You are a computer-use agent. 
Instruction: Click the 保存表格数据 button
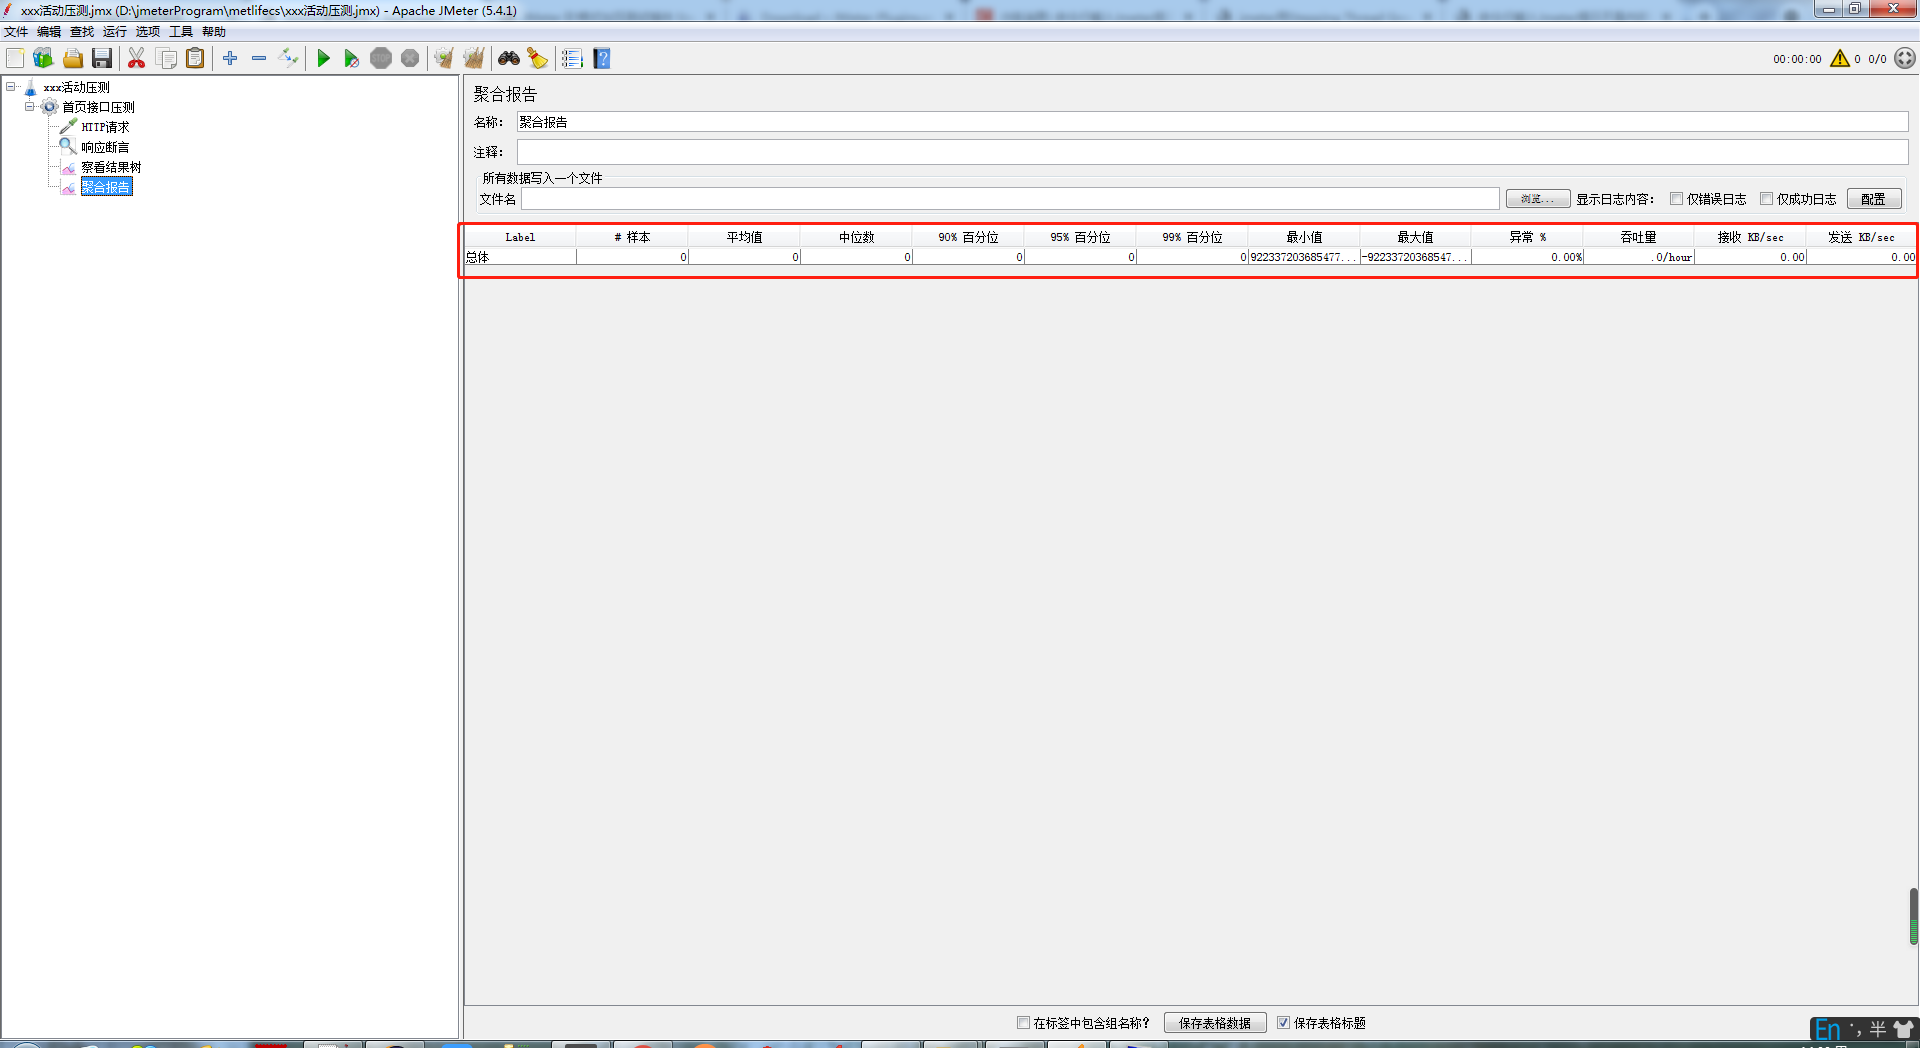point(1214,1023)
